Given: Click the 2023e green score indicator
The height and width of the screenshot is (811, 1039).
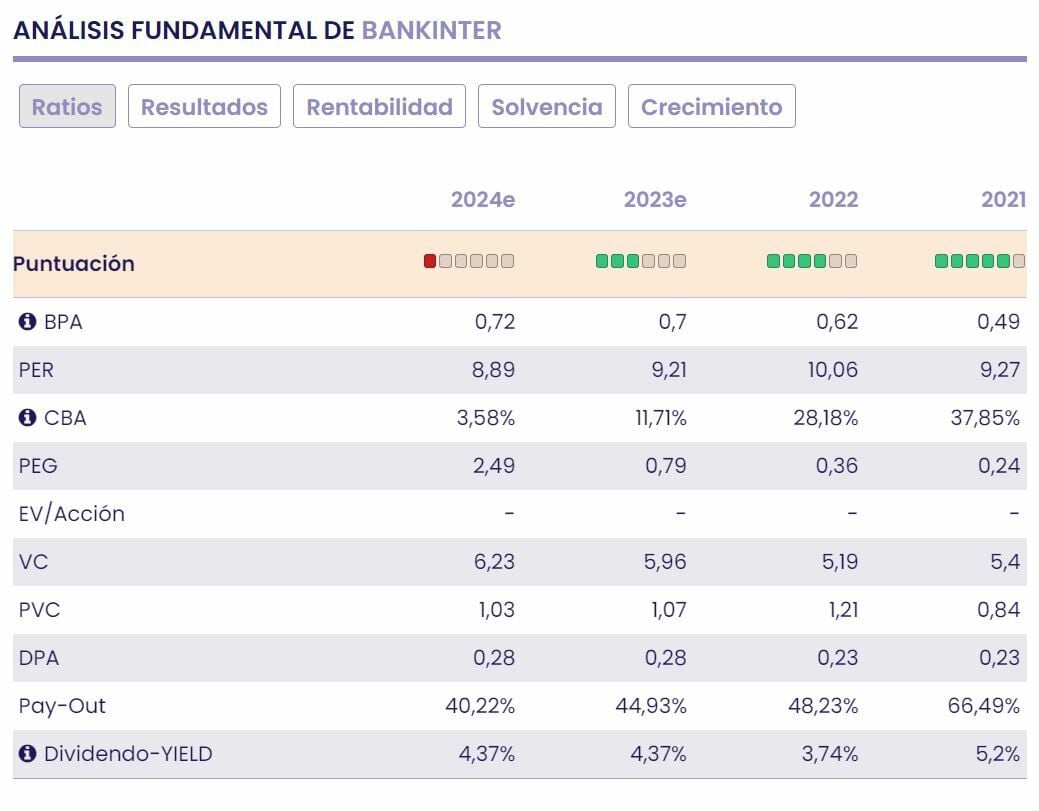Looking at the screenshot, I should (641, 261).
